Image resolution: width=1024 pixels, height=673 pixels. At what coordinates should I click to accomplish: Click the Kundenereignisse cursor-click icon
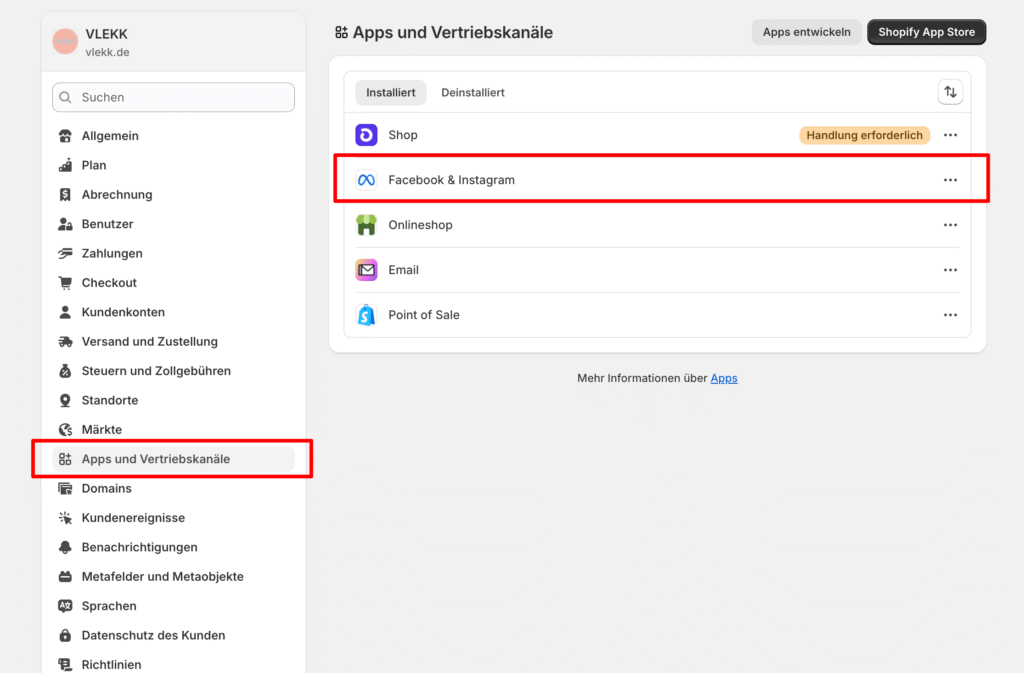tap(65, 518)
